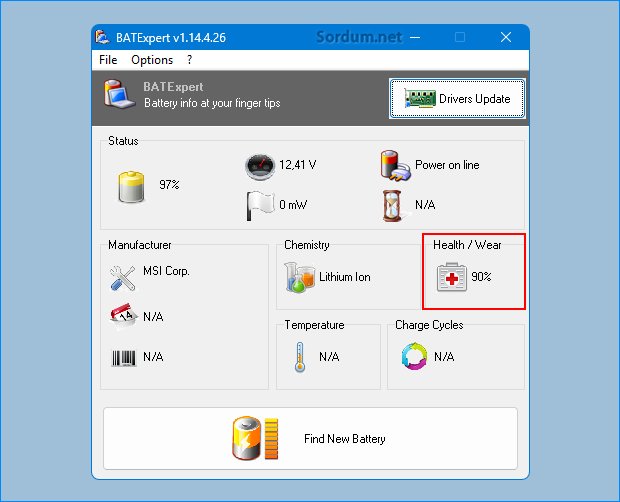620x502 pixels.
Task: Click the N/A beside the barcode icon
Action: [153, 357]
